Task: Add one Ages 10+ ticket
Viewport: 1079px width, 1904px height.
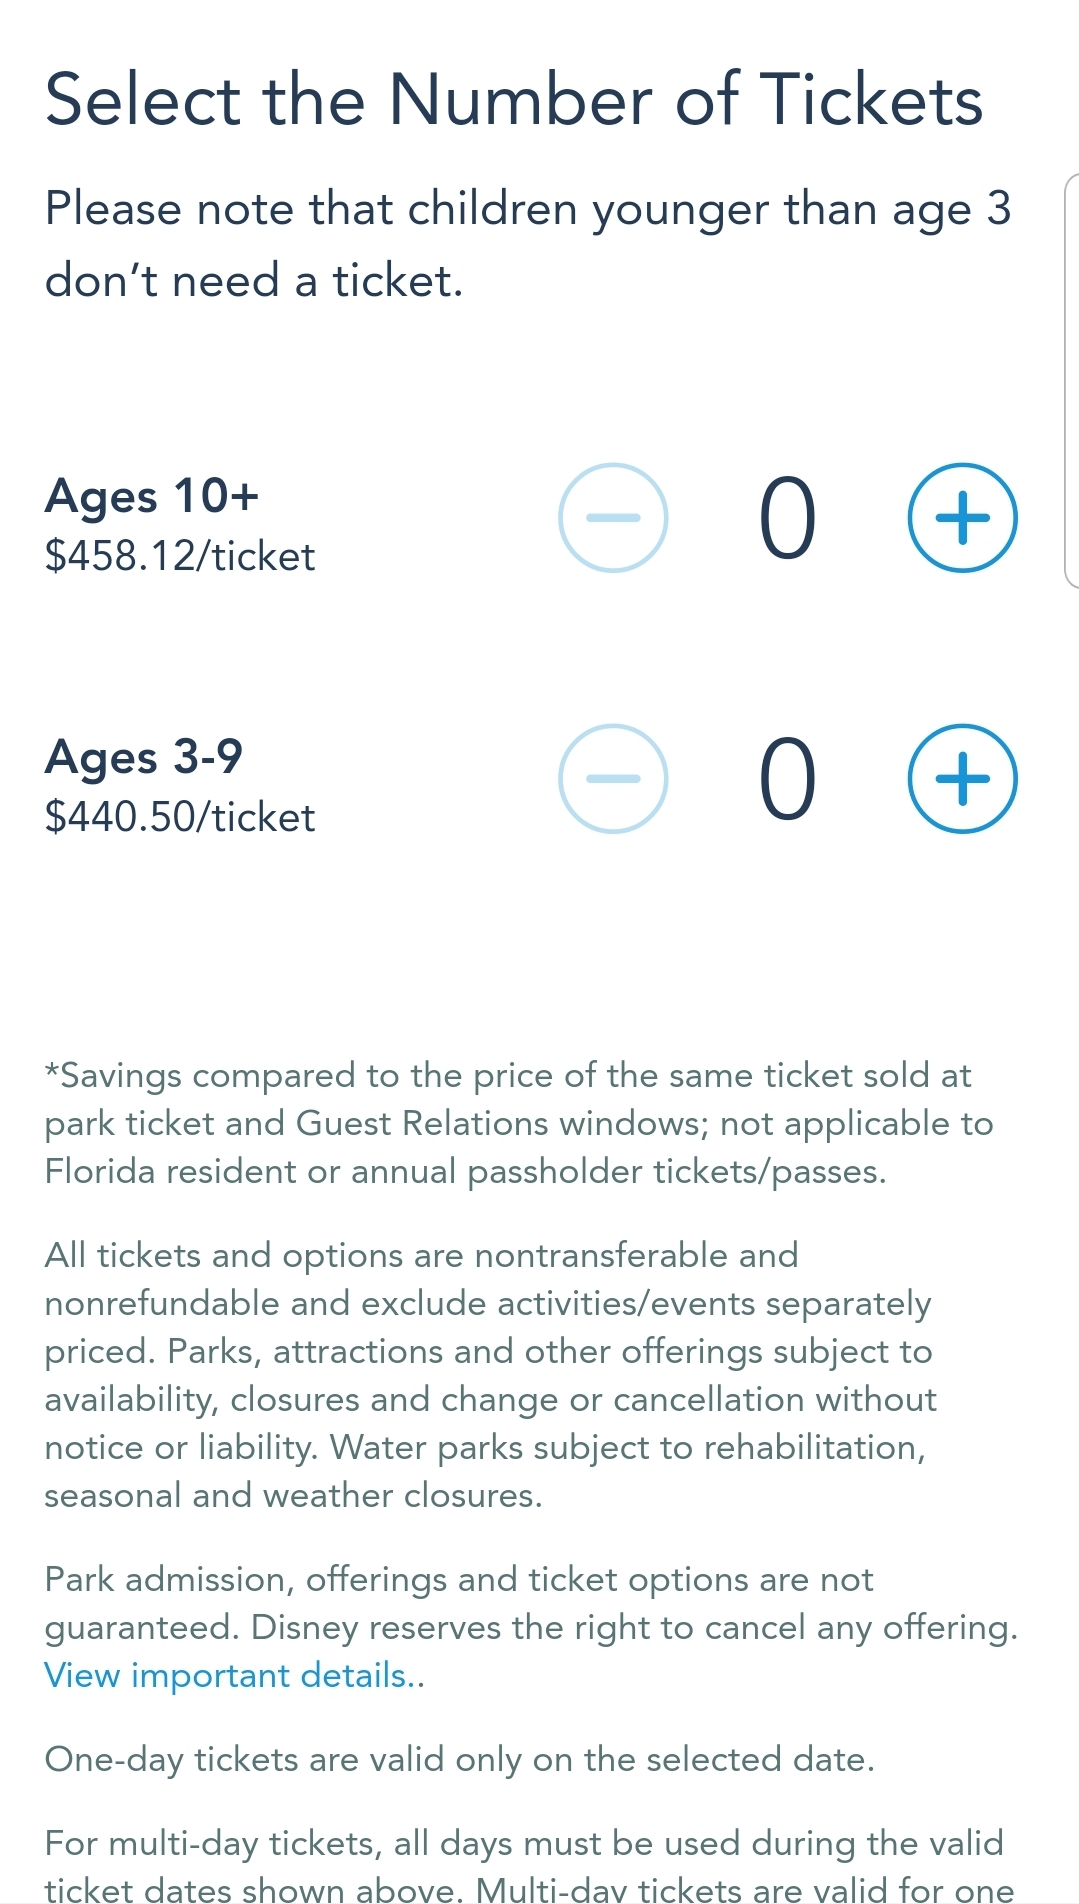Action: point(962,518)
